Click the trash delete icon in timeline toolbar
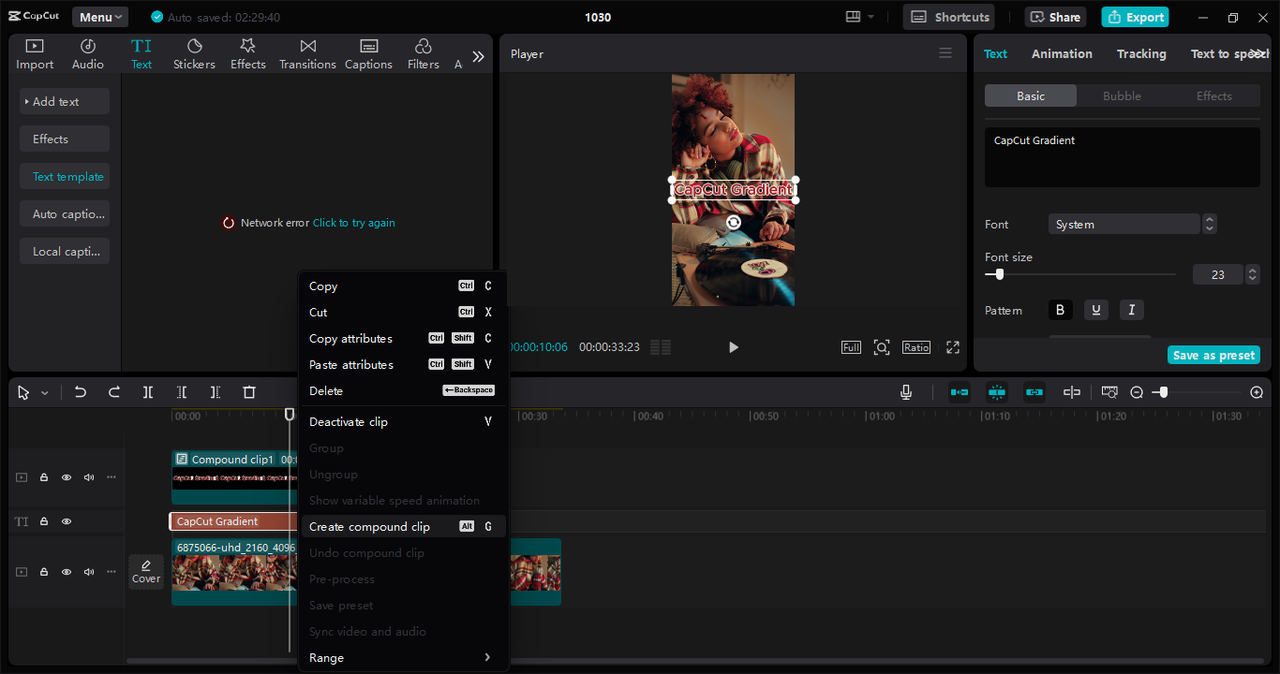 click(250, 392)
